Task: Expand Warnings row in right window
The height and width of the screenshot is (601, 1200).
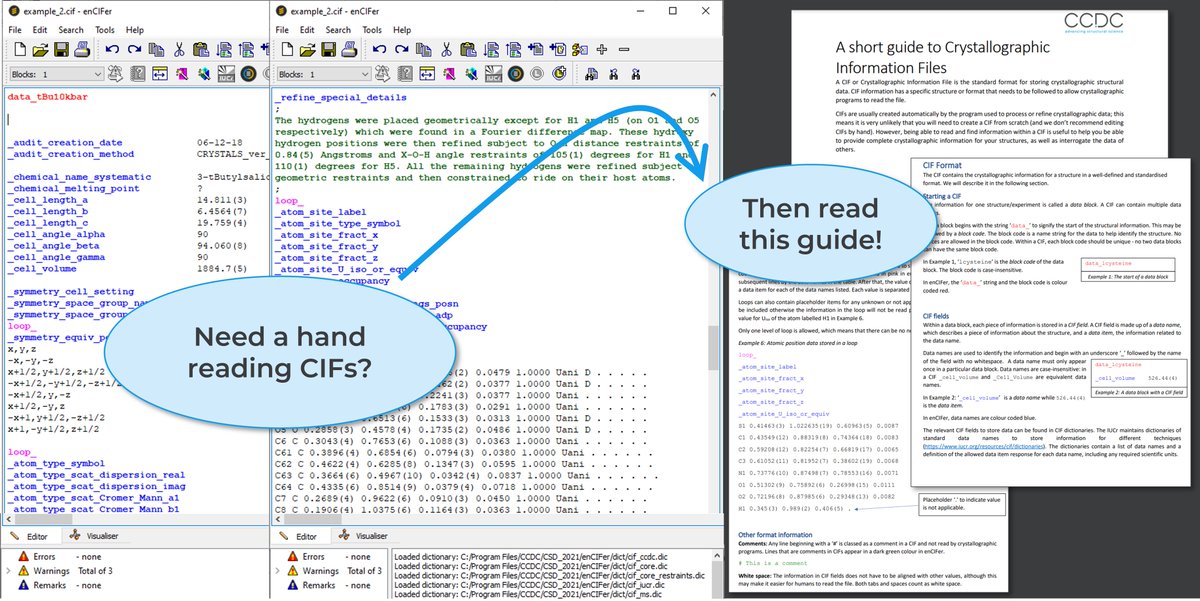Action: 277,571
